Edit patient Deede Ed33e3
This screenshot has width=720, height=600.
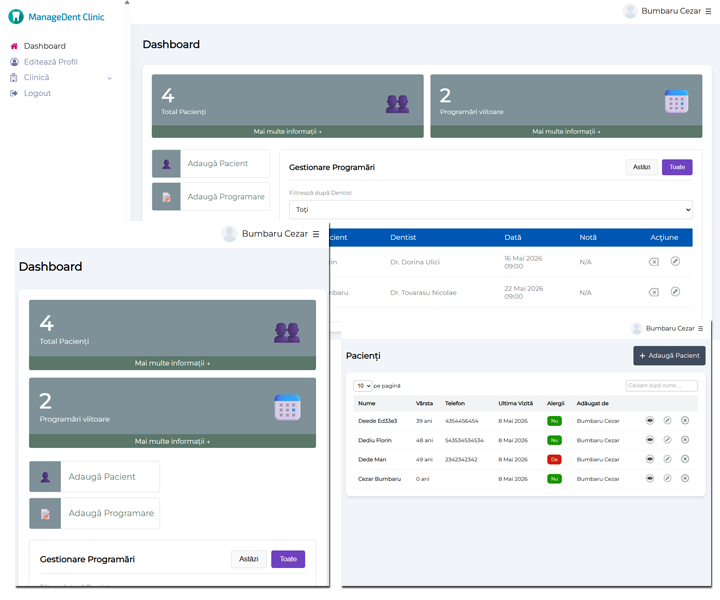(667, 421)
